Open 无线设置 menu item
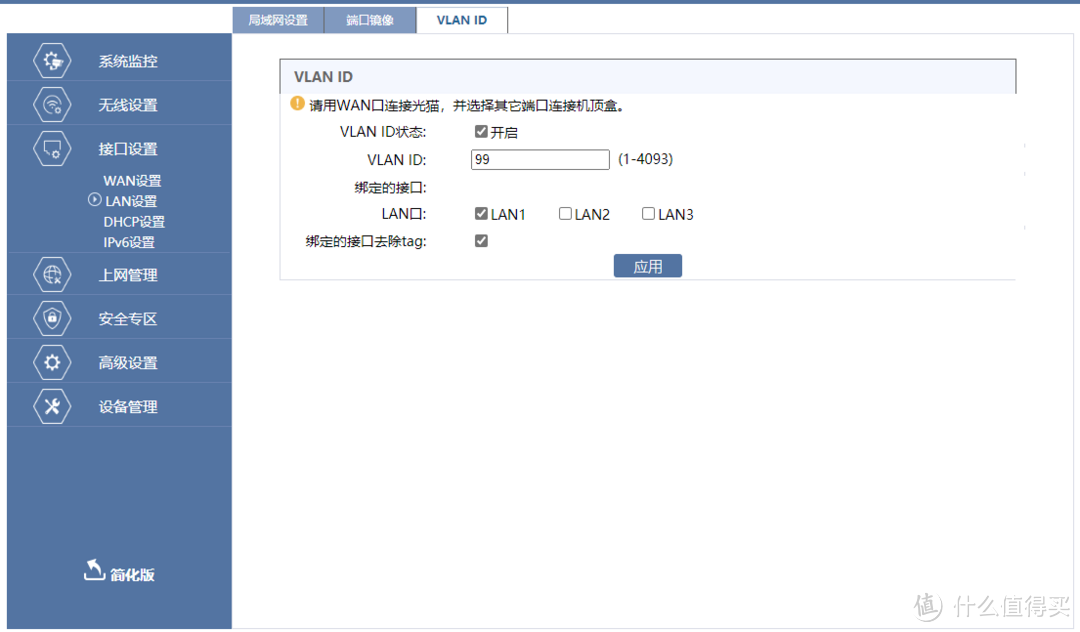The width and height of the screenshot is (1080, 632). (x=119, y=105)
